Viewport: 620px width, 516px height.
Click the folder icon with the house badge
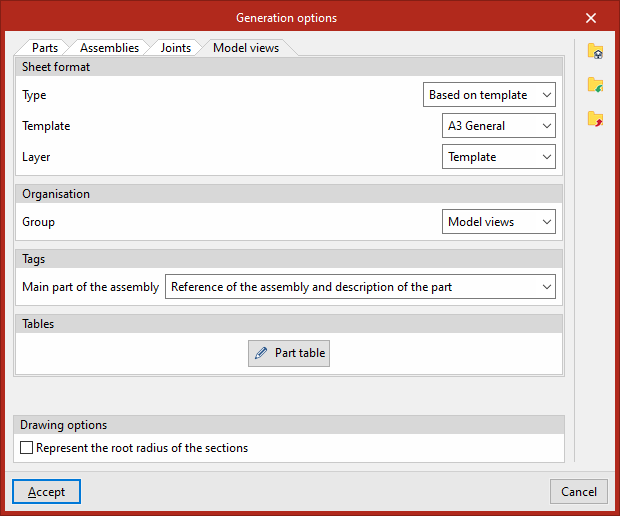[595, 51]
